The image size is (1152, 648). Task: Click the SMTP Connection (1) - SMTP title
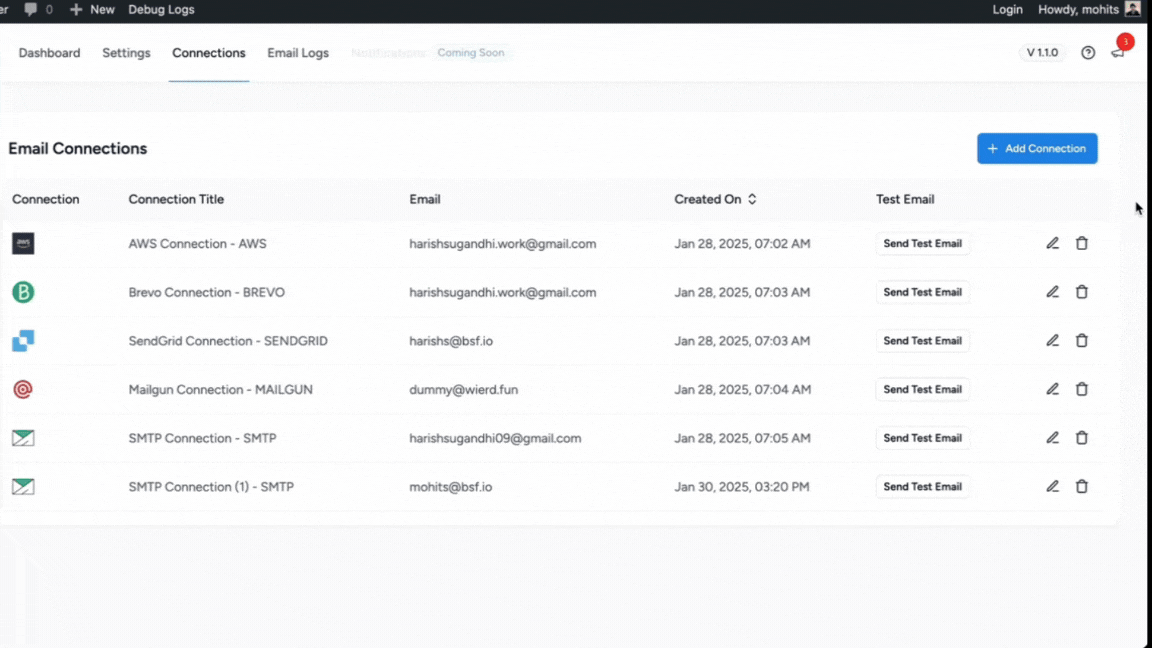211,486
